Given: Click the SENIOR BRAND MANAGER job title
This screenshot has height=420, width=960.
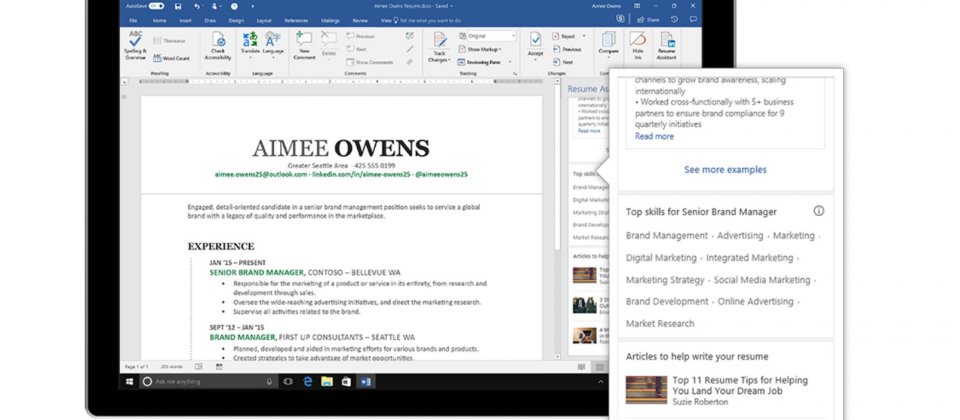Looking at the screenshot, I should 257,272.
